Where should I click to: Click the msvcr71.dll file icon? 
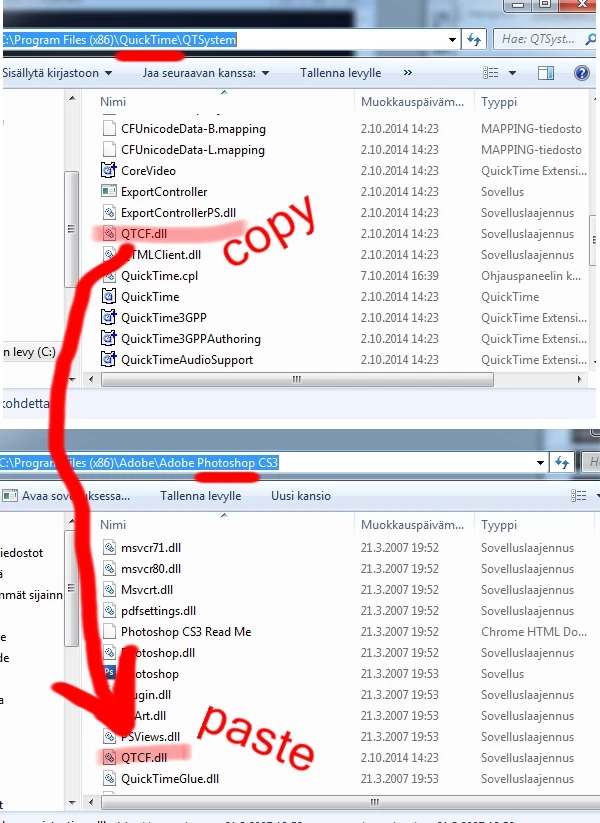coord(109,547)
